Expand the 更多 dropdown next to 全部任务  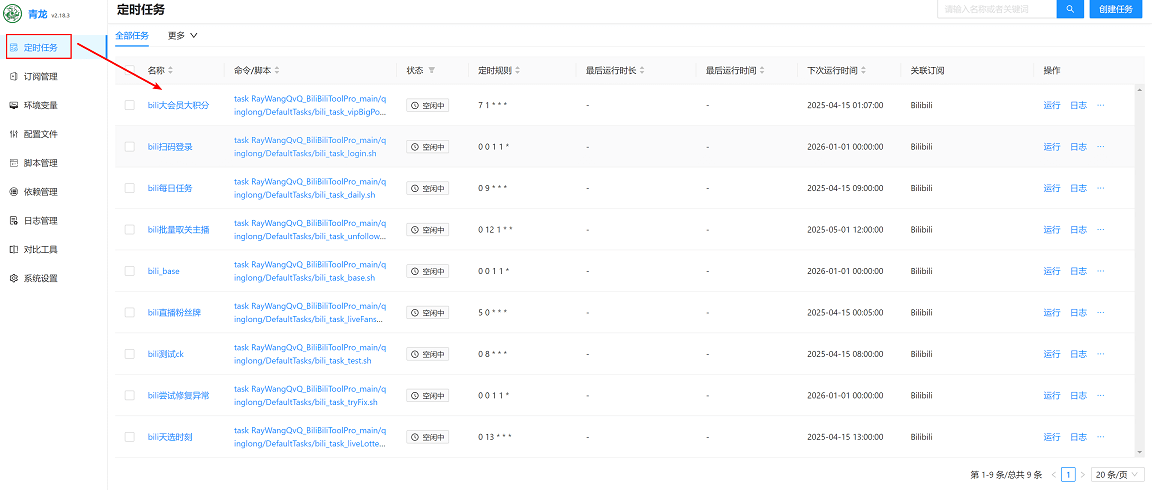[x=182, y=35]
